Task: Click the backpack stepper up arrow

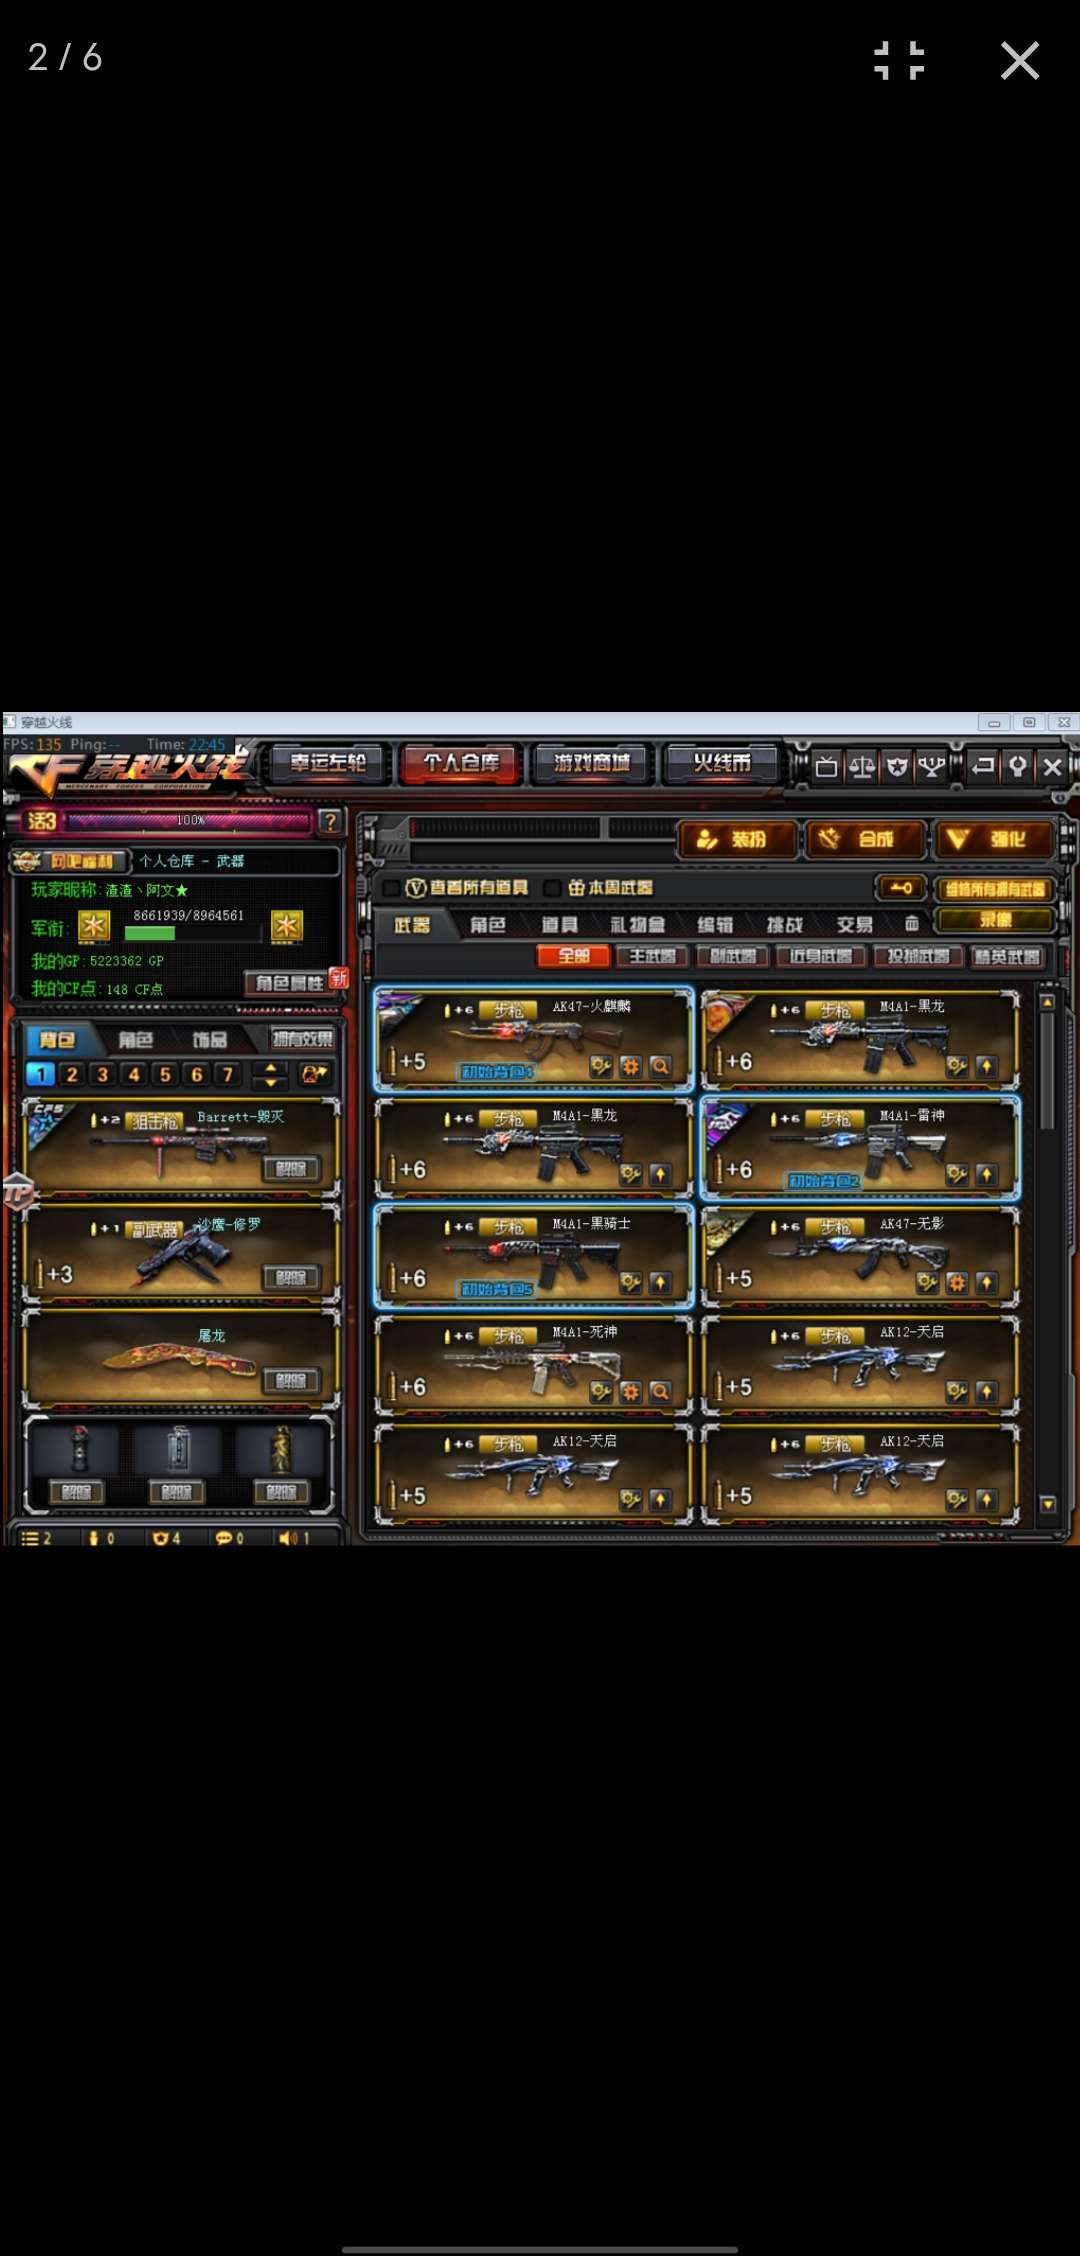Action: pyautogui.click(x=271, y=1068)
